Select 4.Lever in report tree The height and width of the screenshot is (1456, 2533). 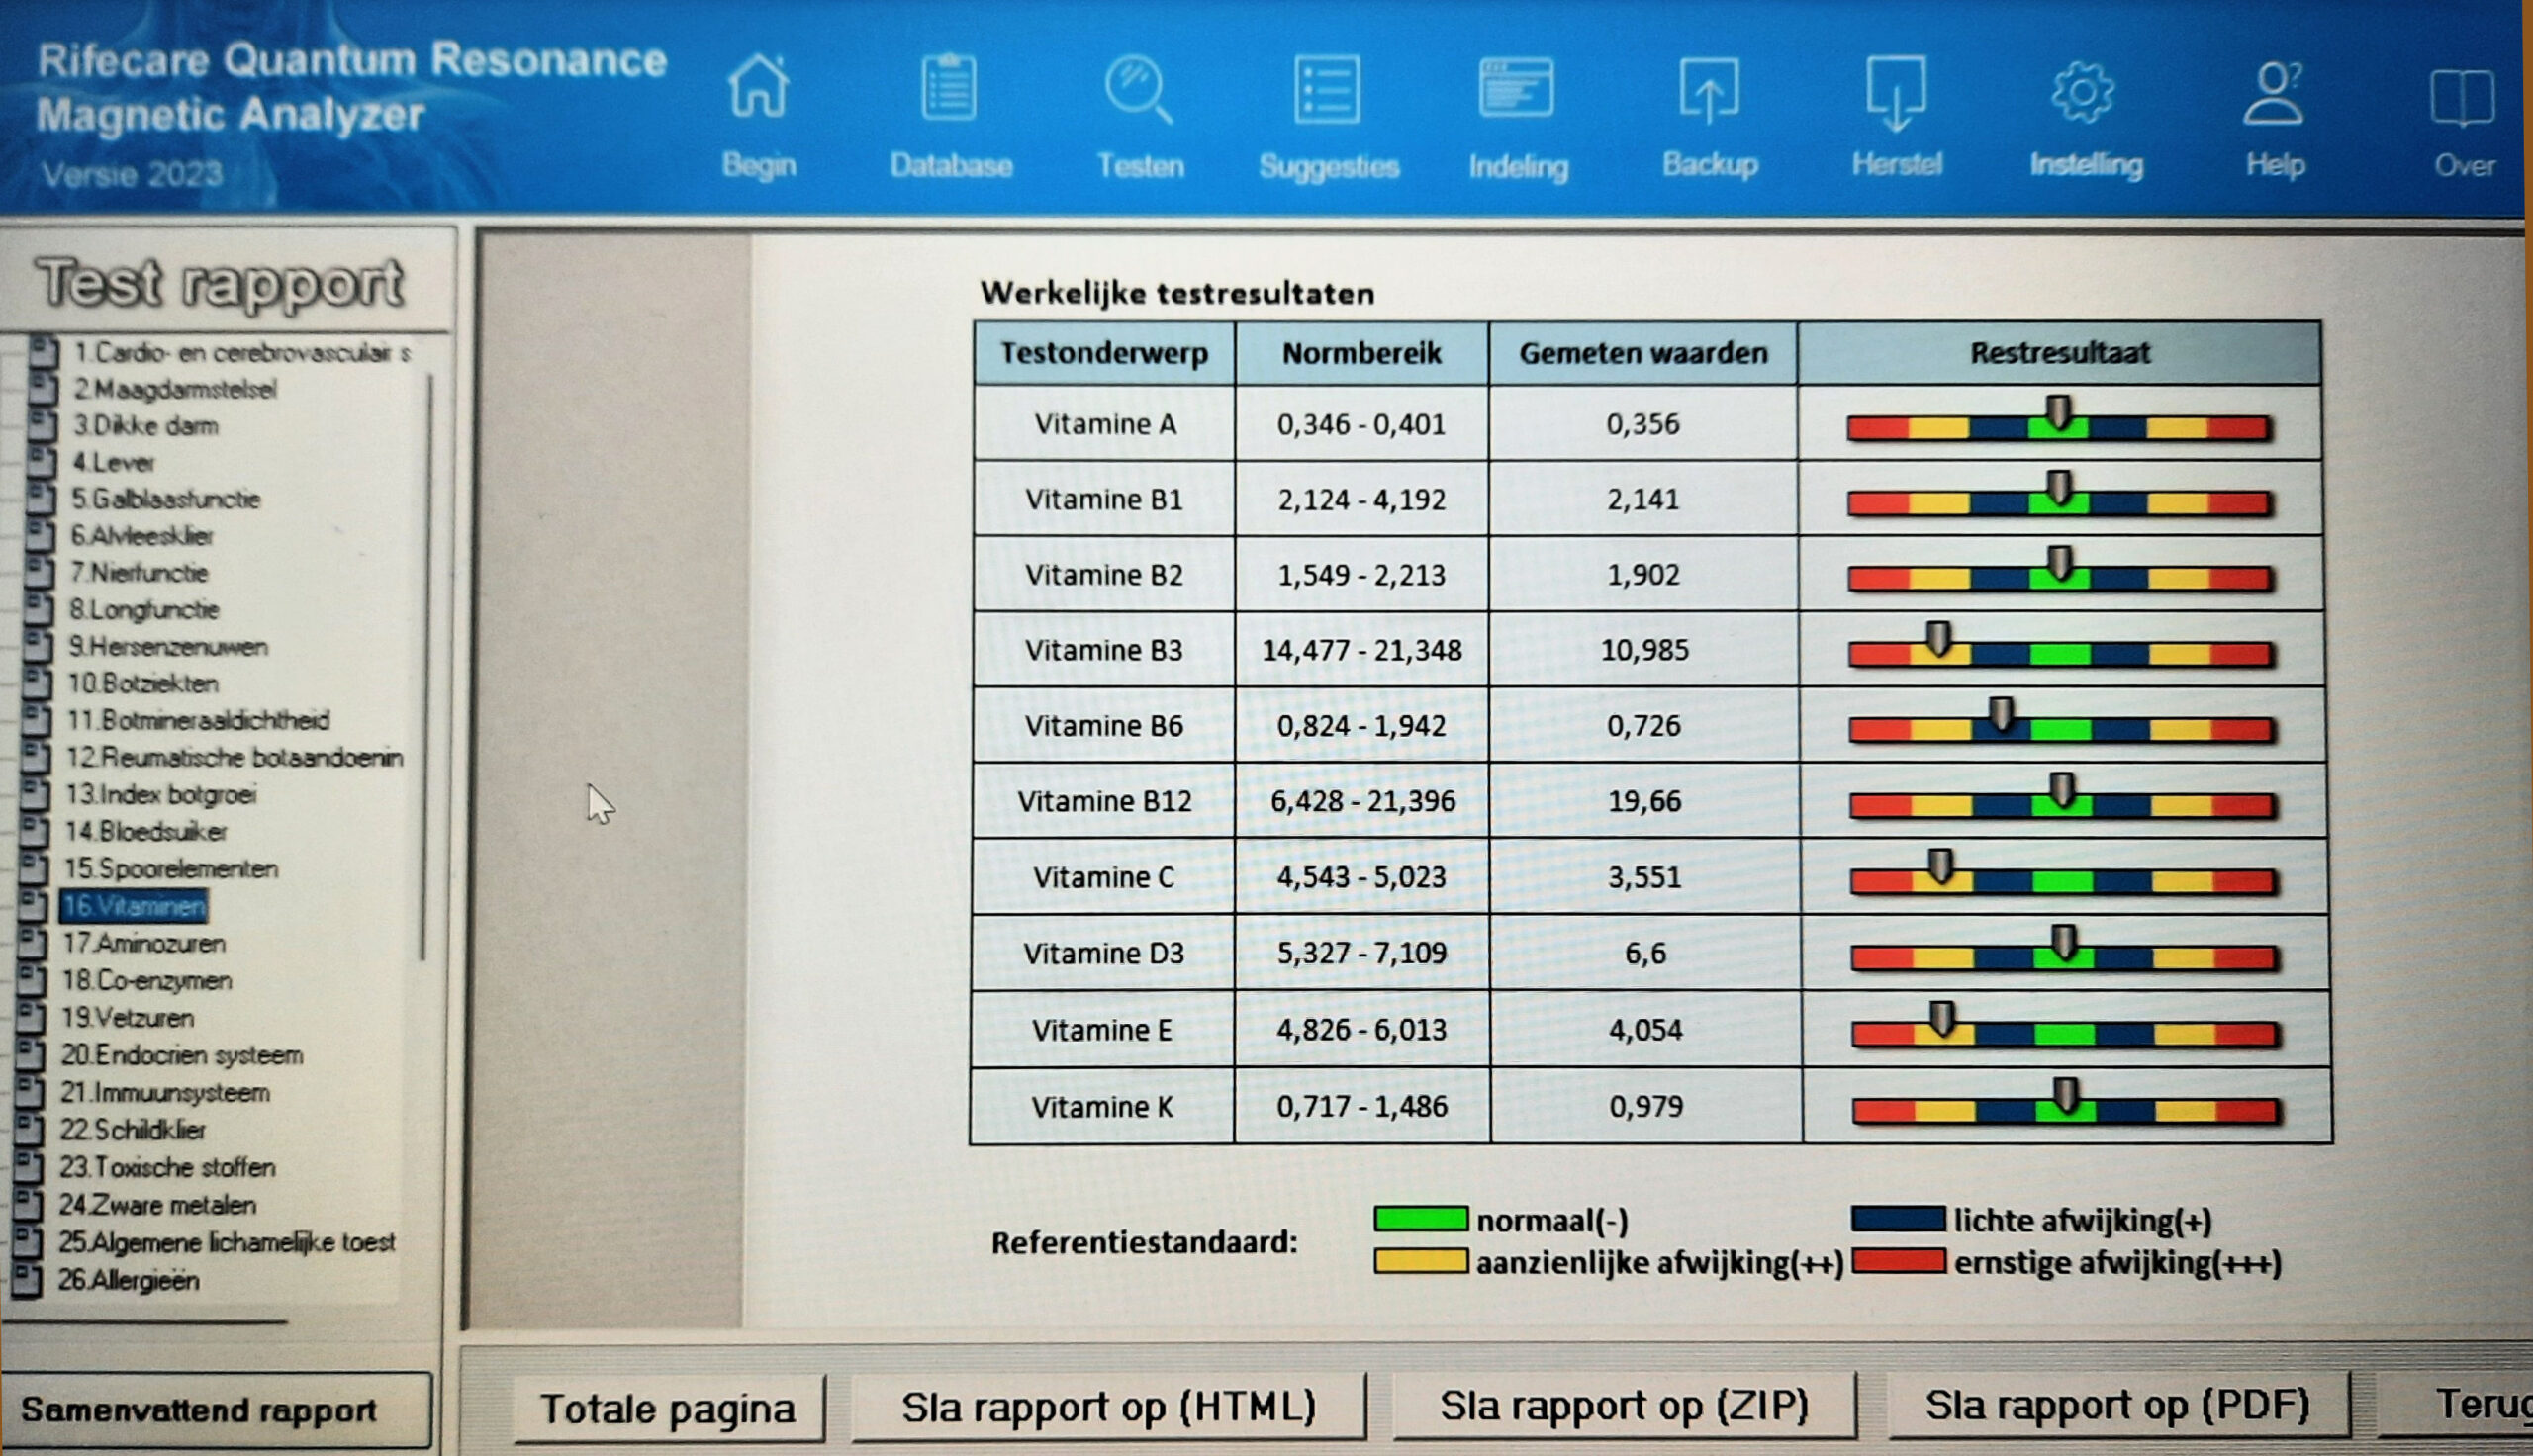114,463
